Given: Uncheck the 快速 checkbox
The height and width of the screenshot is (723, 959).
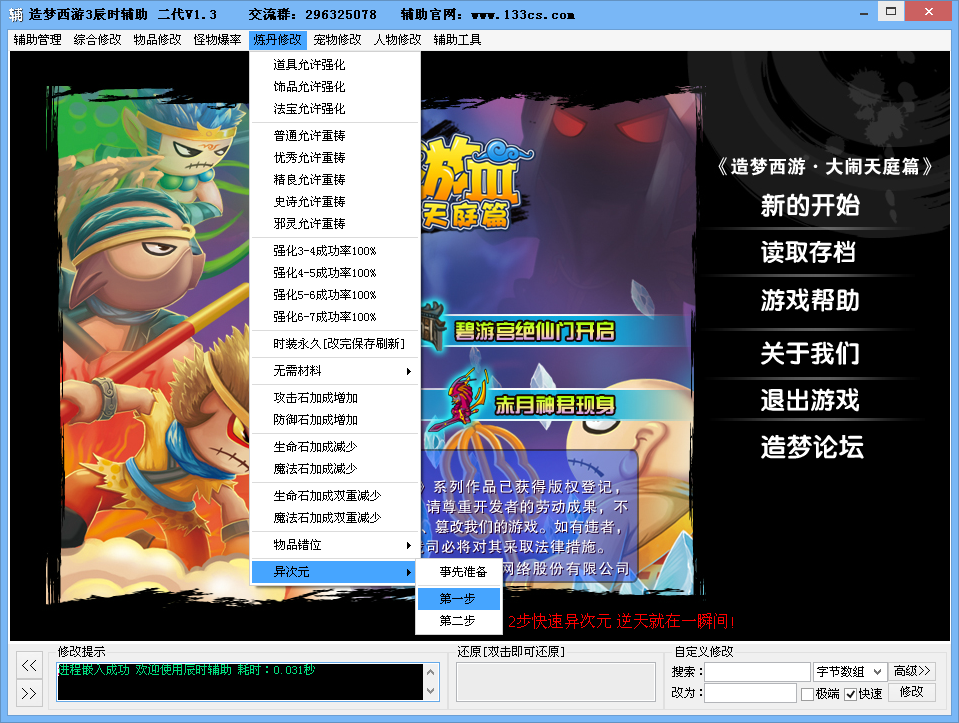Looking at the screenshot, I should pos(851,694).
